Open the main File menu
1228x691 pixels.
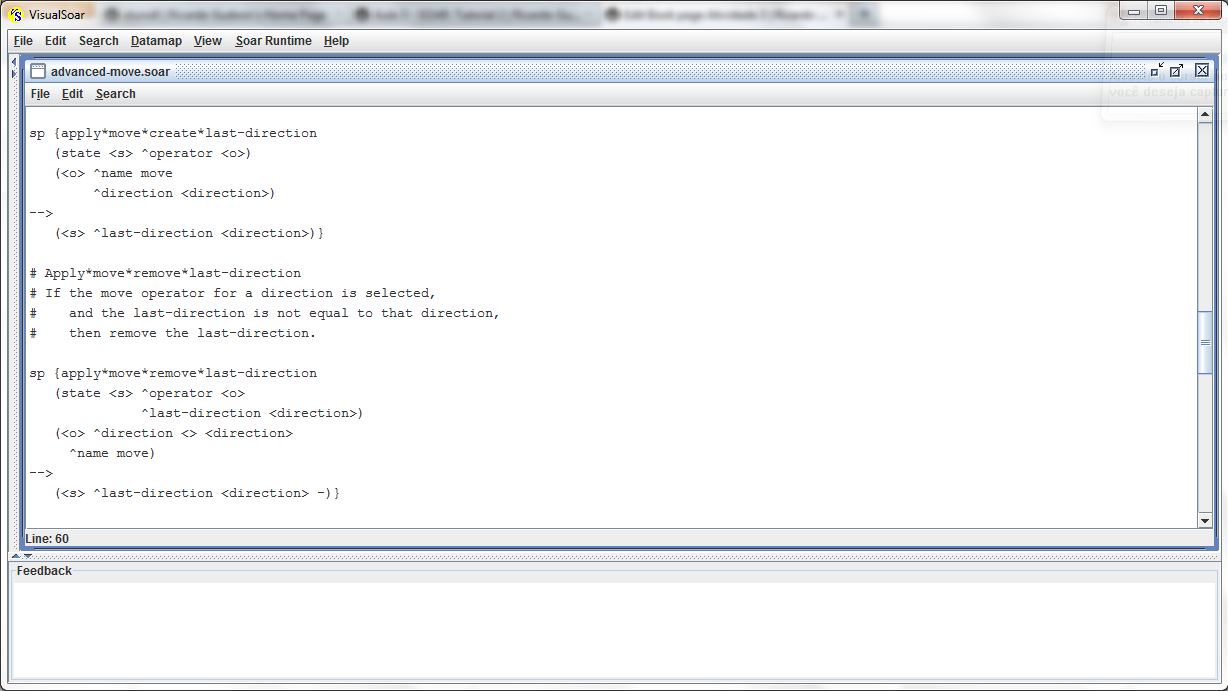(23, 41)
